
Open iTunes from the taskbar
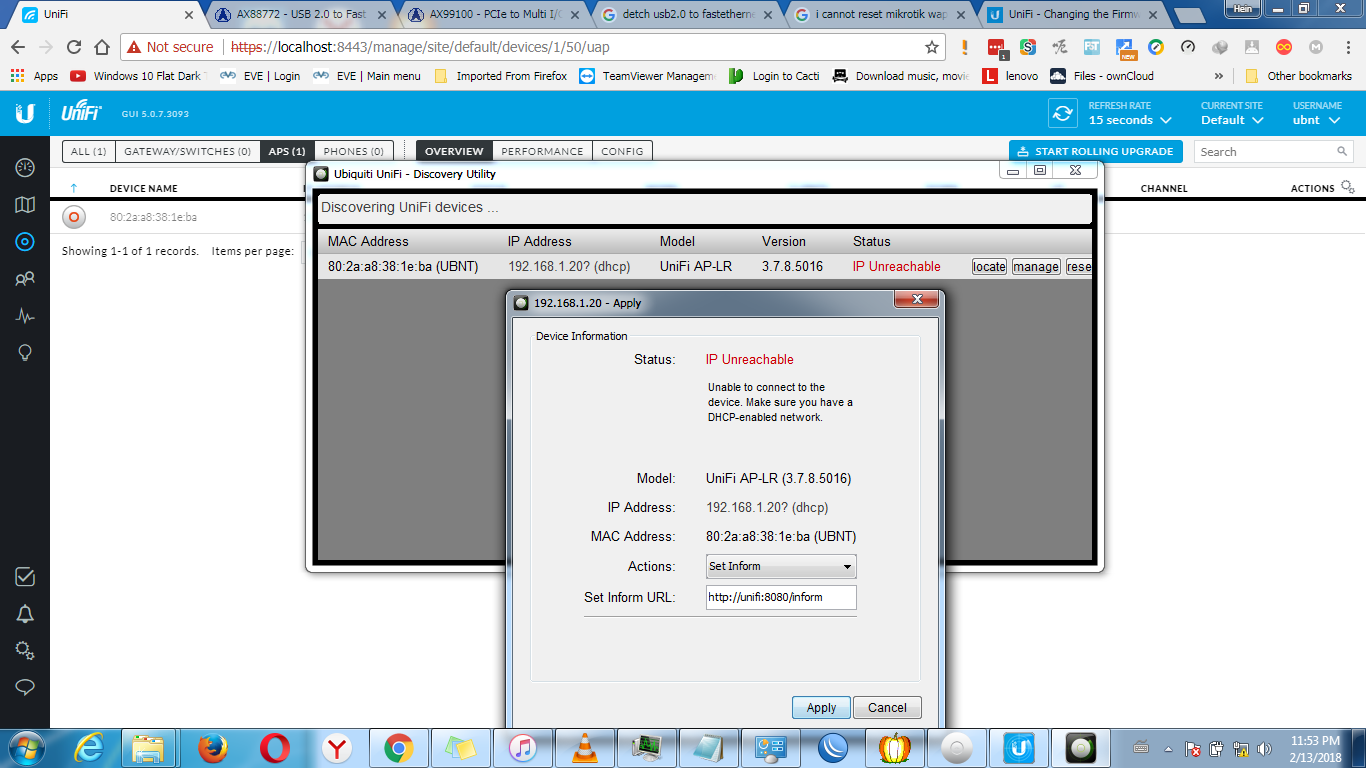click(522, 747)
